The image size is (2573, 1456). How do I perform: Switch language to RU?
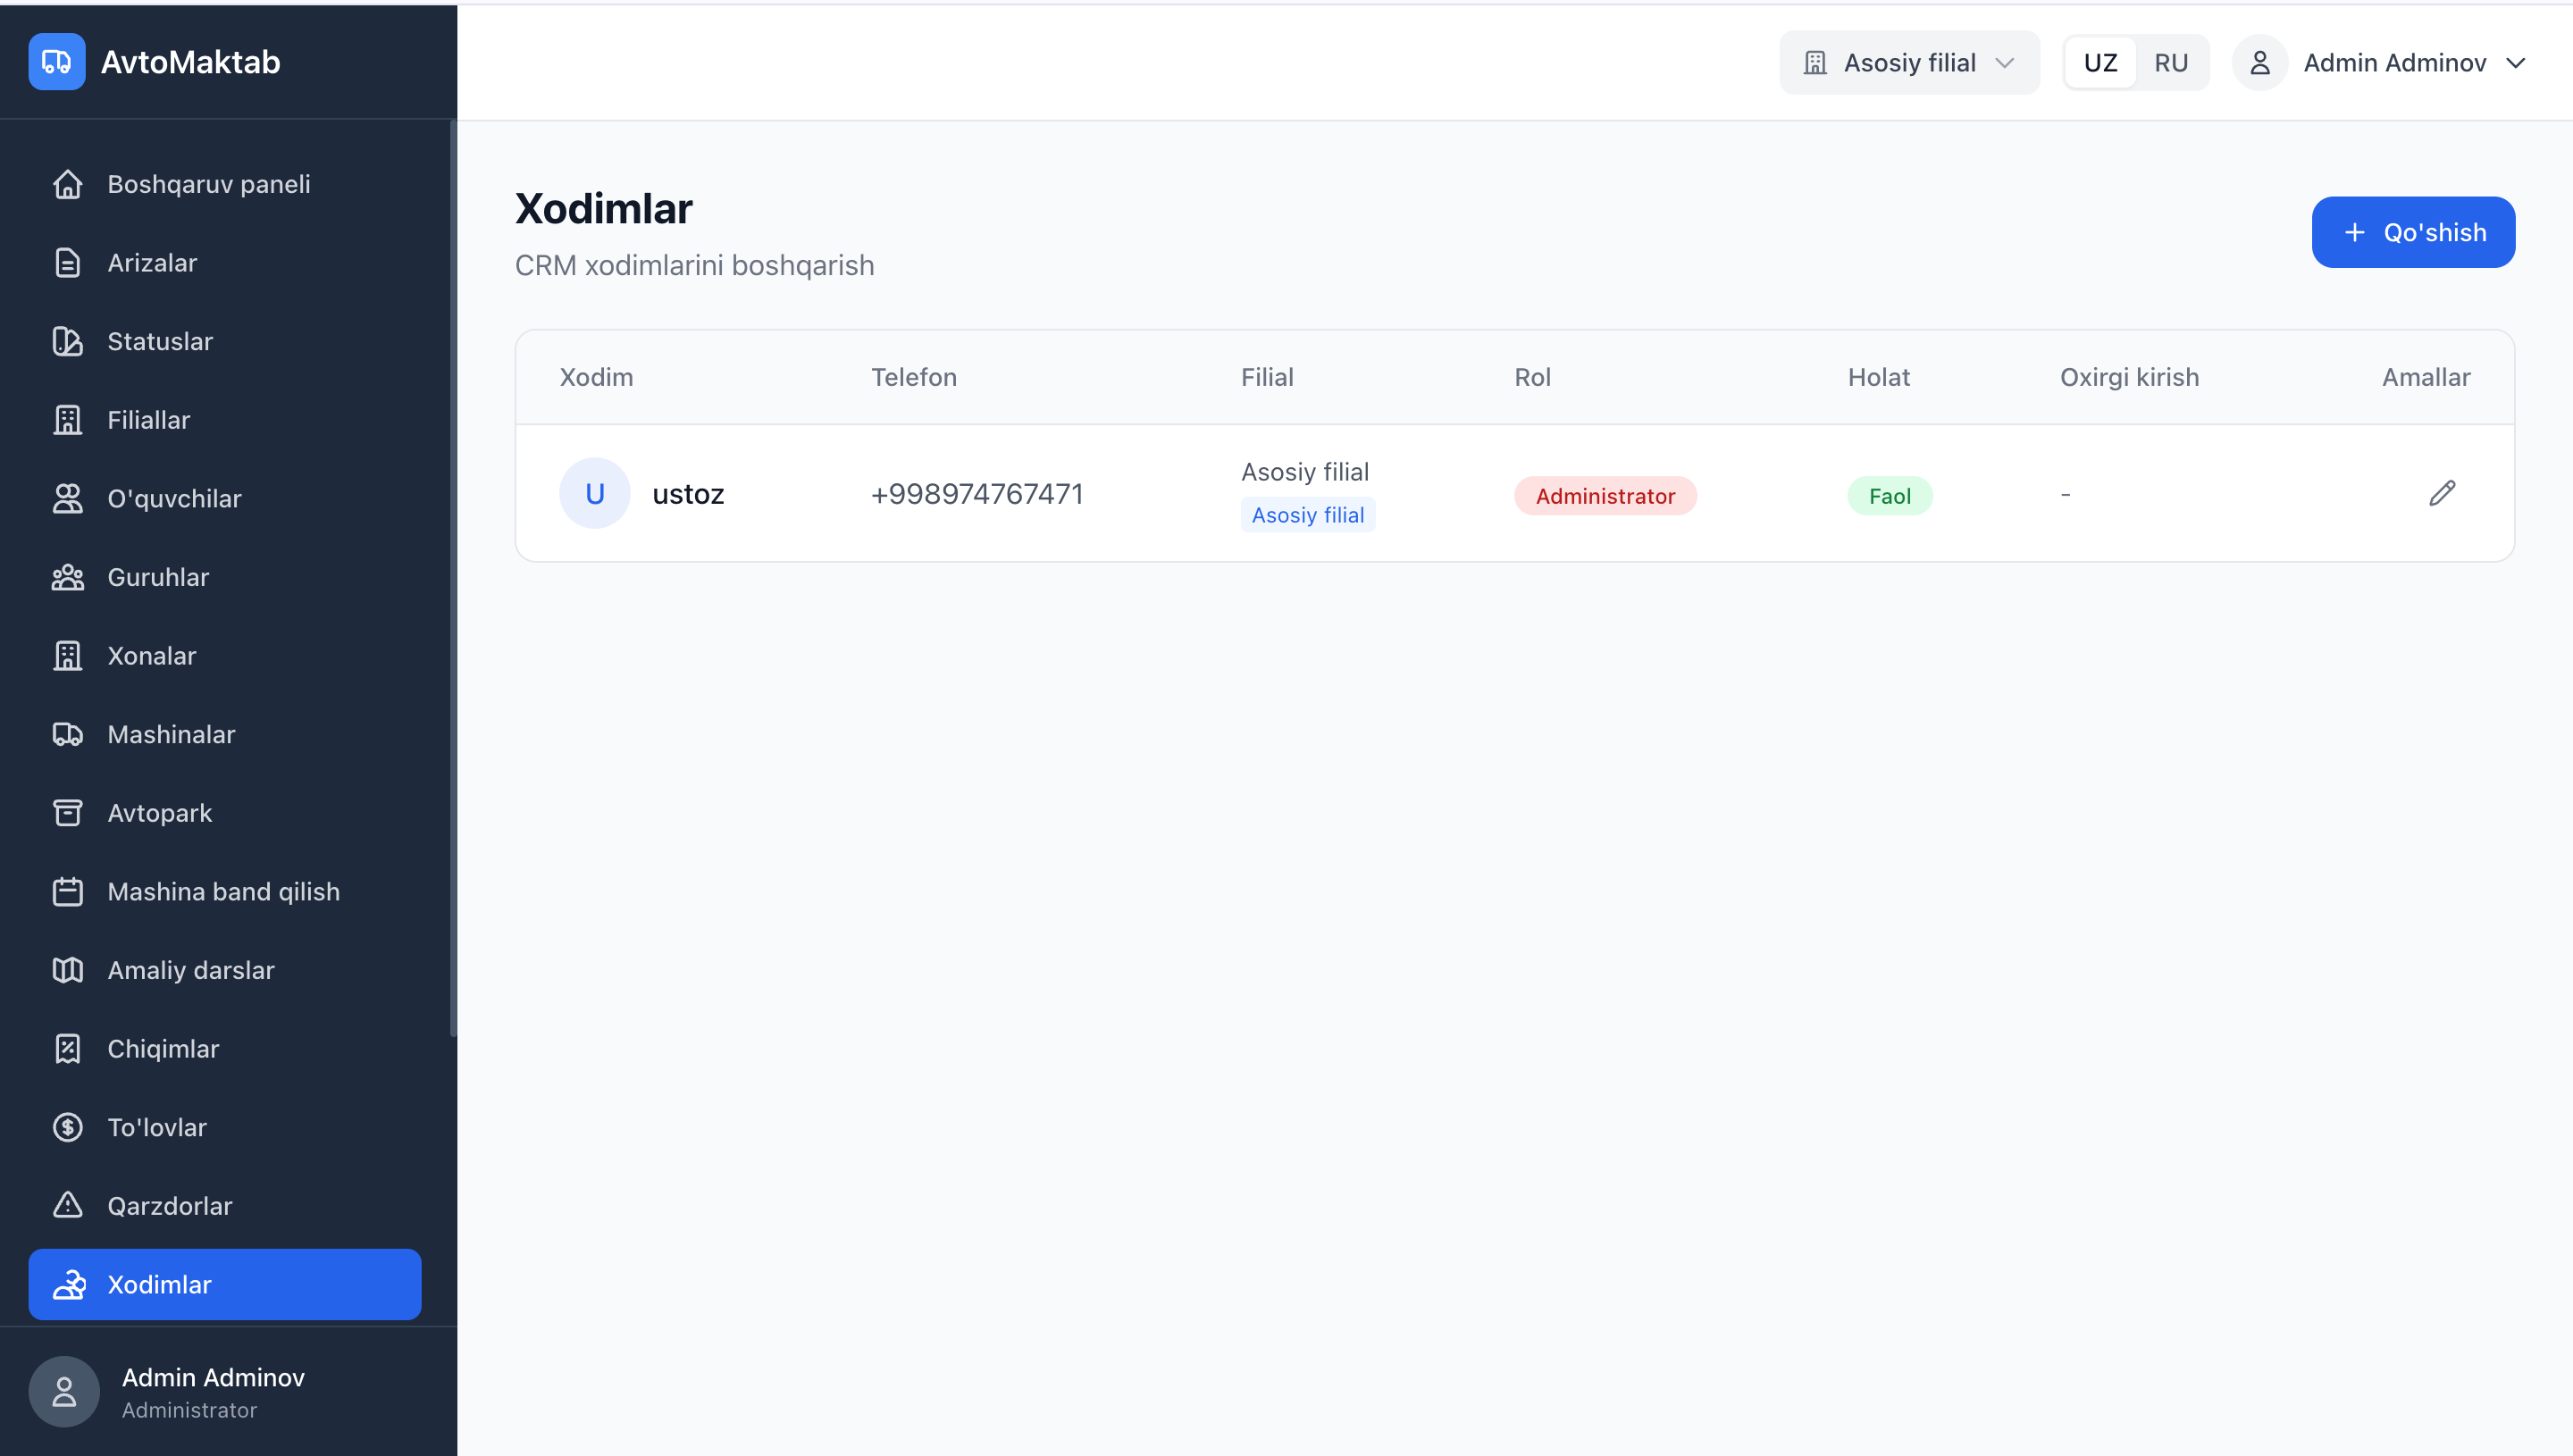pyautogui.click(x=2170, y=63)
